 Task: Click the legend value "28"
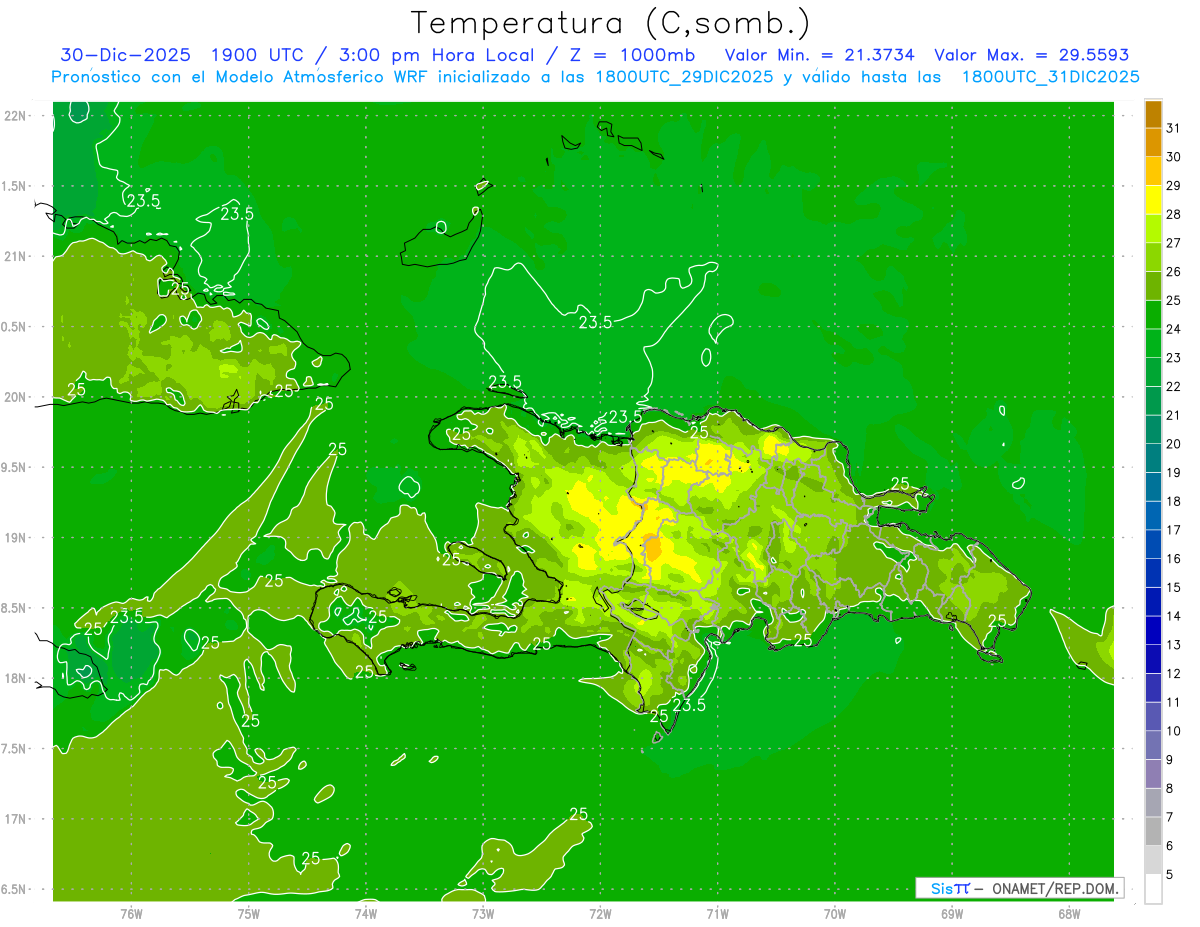tap(1173, 214)
